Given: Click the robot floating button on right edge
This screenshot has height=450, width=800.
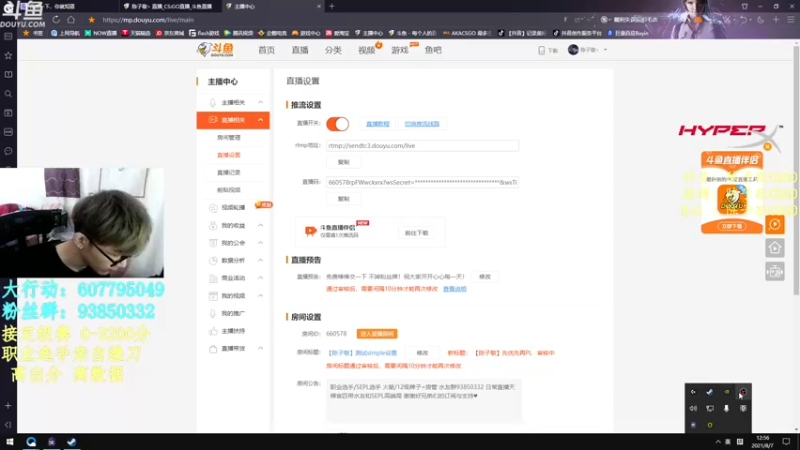Looking at the screenshot, I should pos(774,271).
